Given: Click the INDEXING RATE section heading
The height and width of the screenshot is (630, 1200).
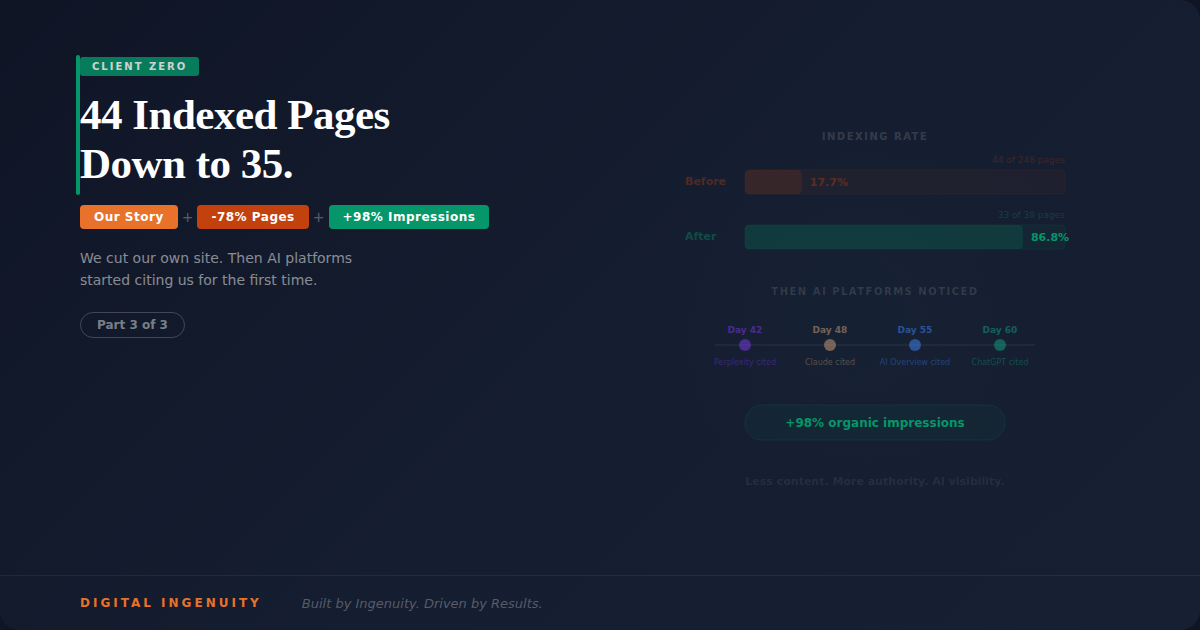Looking at the screenshot, I should click(x=874, y=135).
